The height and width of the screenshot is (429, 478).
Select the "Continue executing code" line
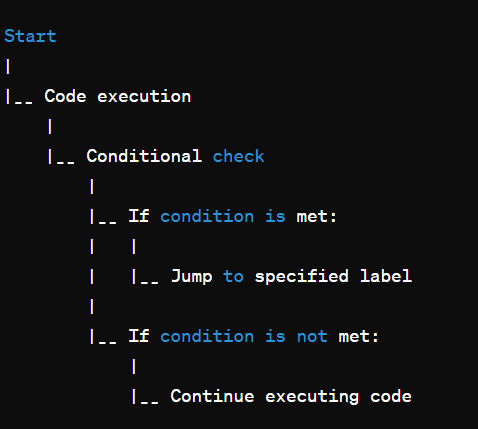coord(291,396)
